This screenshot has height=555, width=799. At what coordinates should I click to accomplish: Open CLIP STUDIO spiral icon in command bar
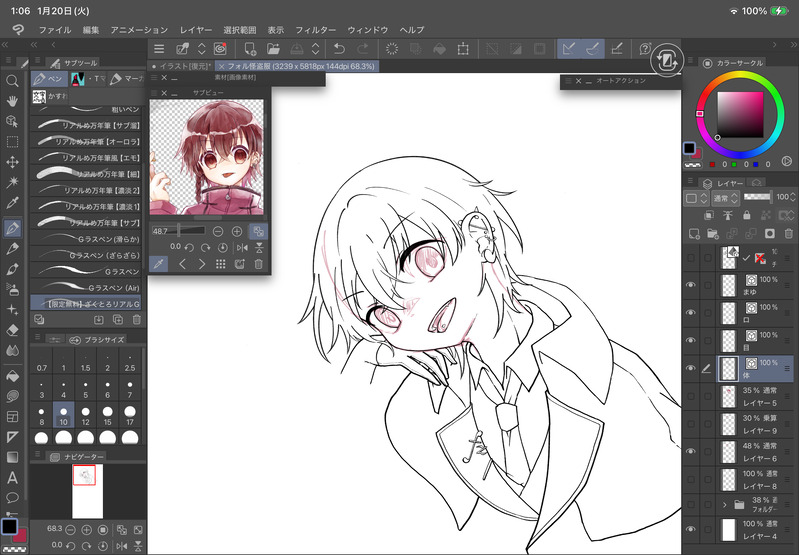pyautogui.click(x=220, y=49)
